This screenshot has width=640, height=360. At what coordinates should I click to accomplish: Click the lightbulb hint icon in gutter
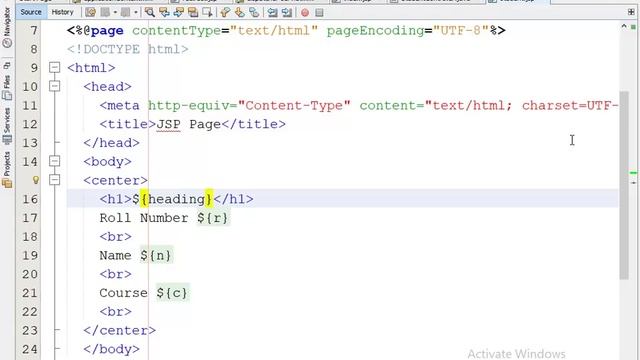pyautogui.click(x=36, y=180)
